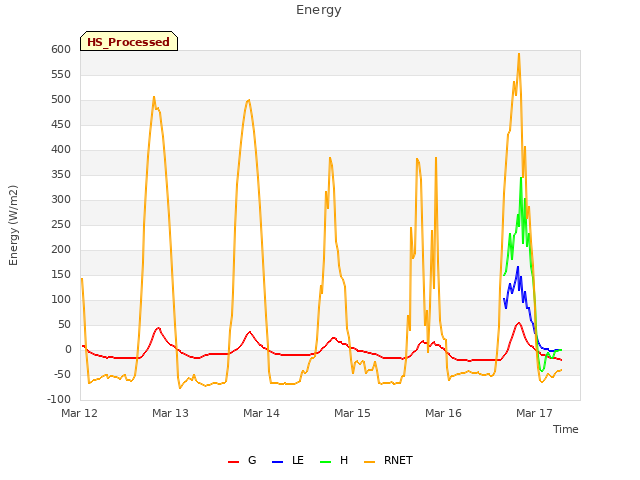The height and width of the screenshot is (480, 640).
Task: Select the Mar 14 x-axis label
Action: 262,413
